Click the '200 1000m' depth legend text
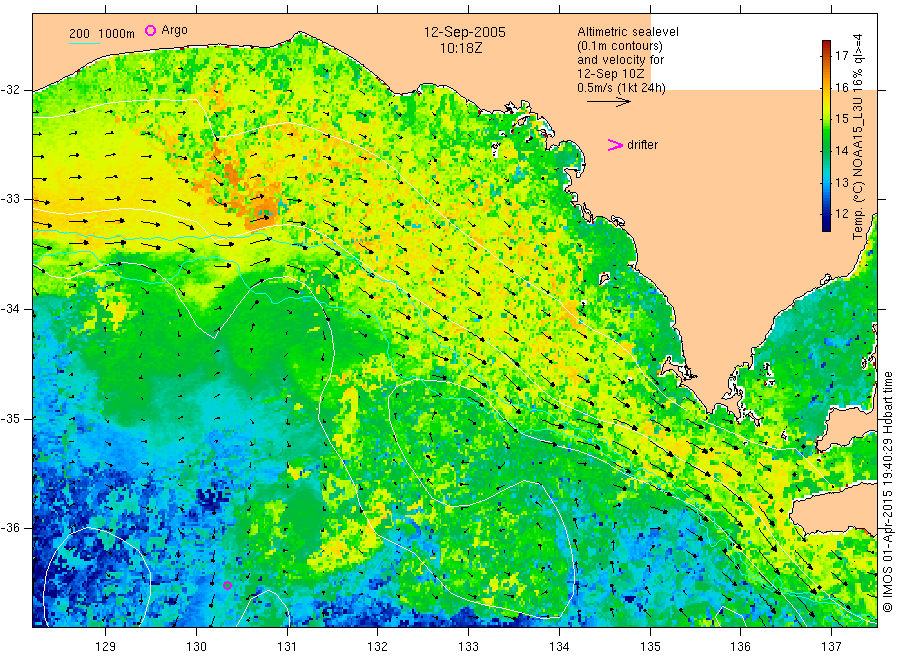The width and height of the screenshot is (900, 660). (x=102, y=34)
